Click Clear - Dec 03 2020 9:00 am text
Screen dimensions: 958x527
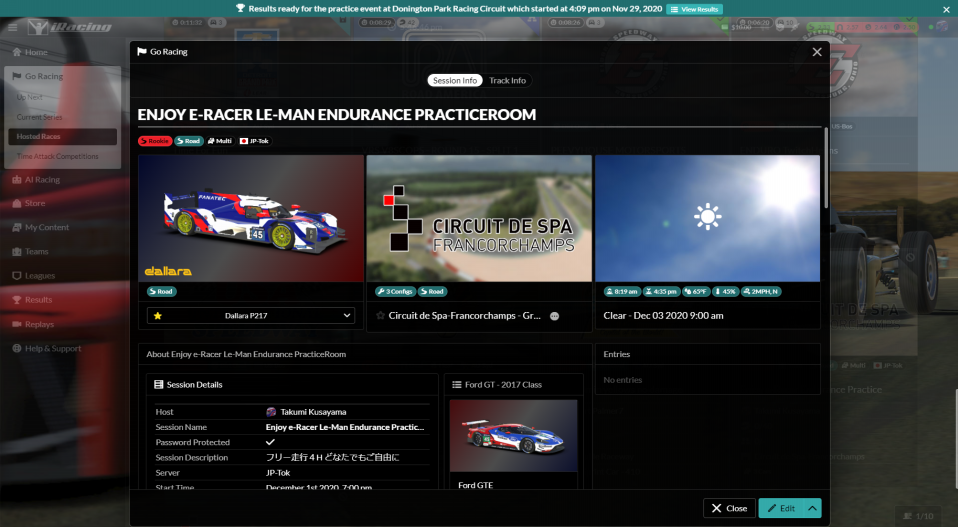pos(664,316)
